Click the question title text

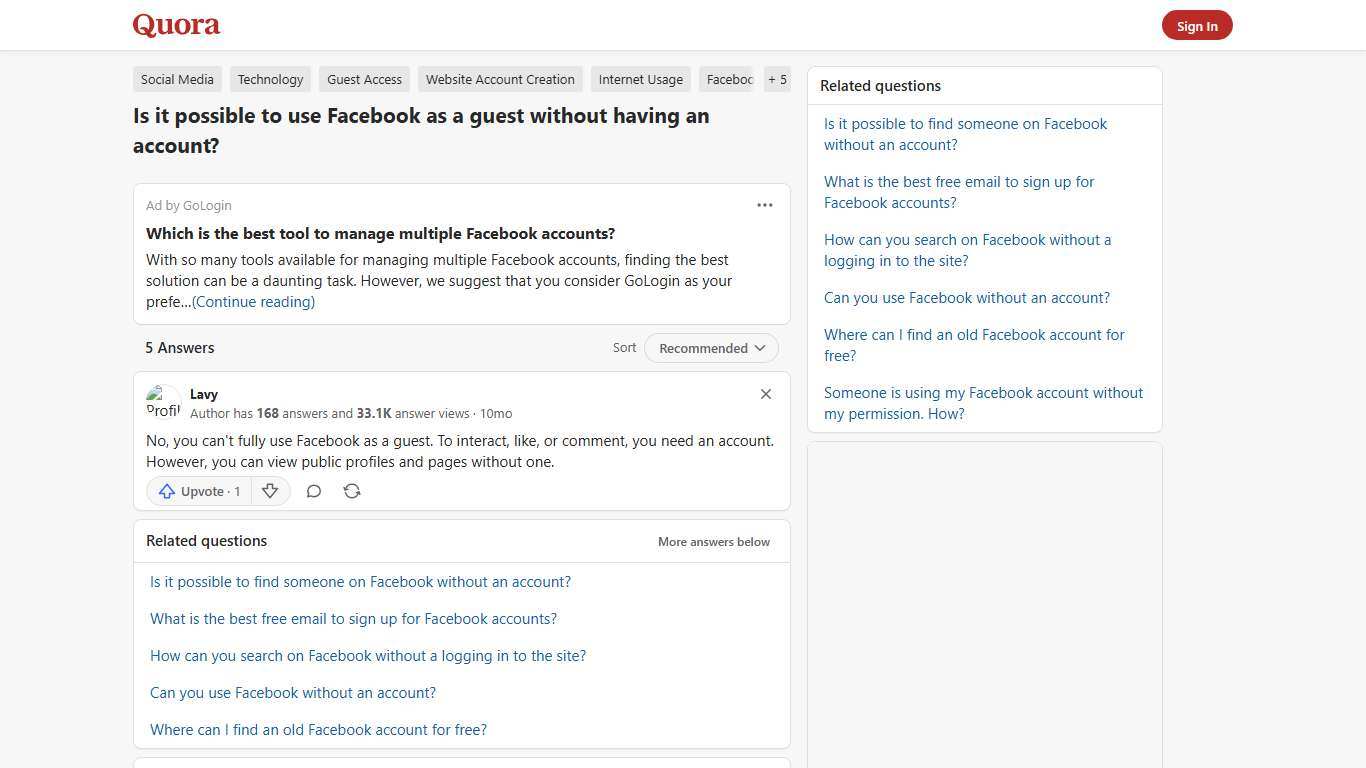tap(421, 130)
